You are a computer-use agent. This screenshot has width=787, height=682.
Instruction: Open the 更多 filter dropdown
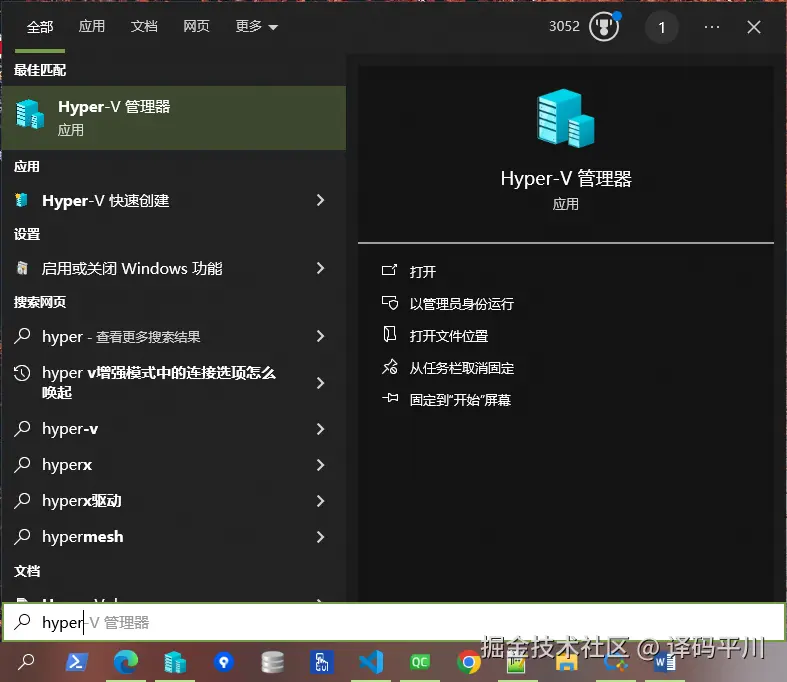click(x=256, y=26)
